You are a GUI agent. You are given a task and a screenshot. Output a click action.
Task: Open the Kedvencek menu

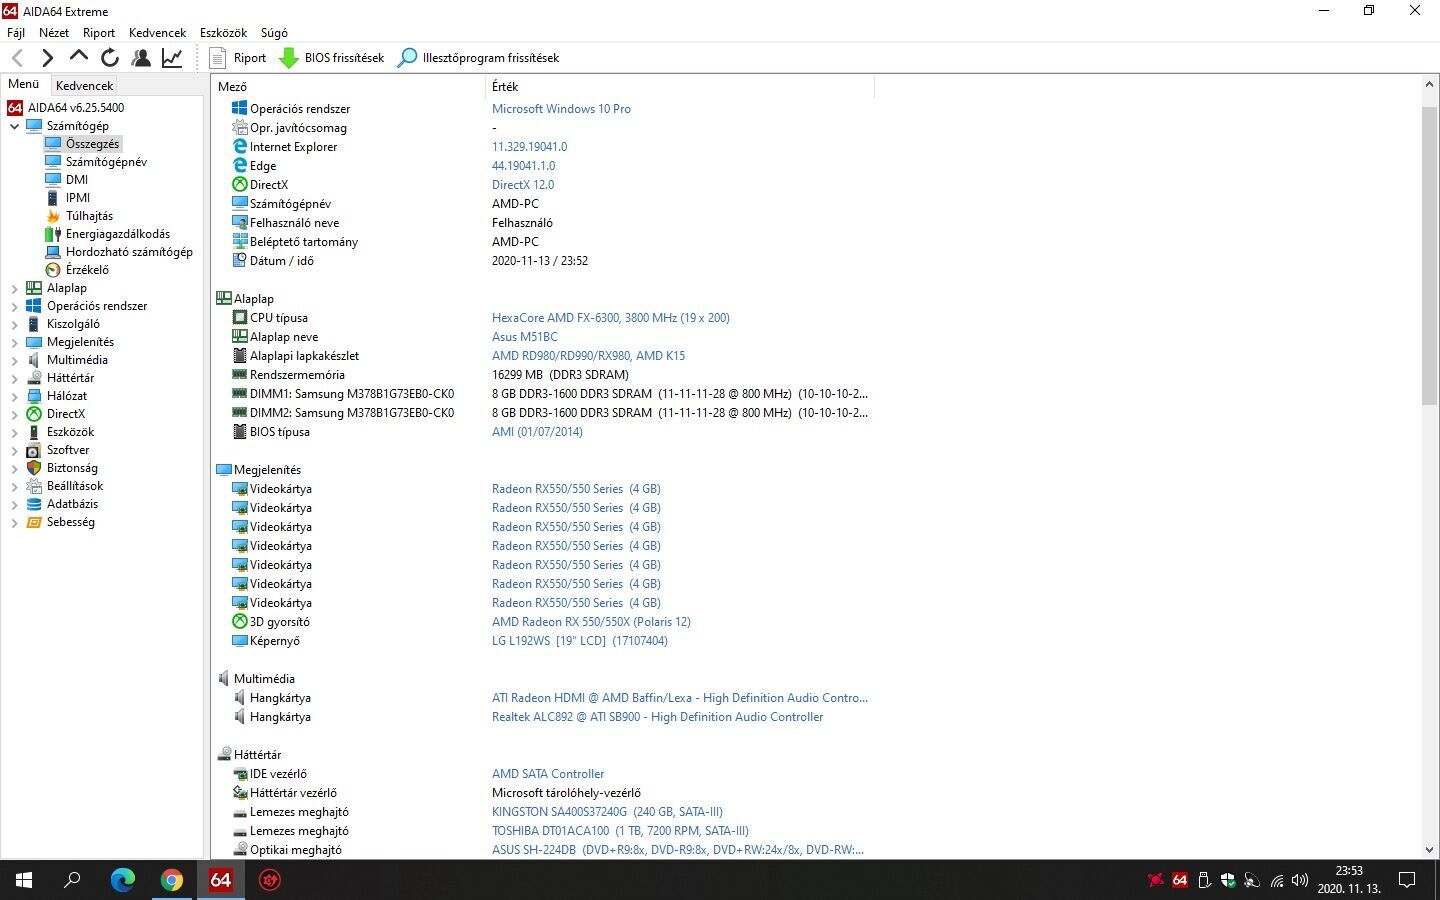pos(157,33)
